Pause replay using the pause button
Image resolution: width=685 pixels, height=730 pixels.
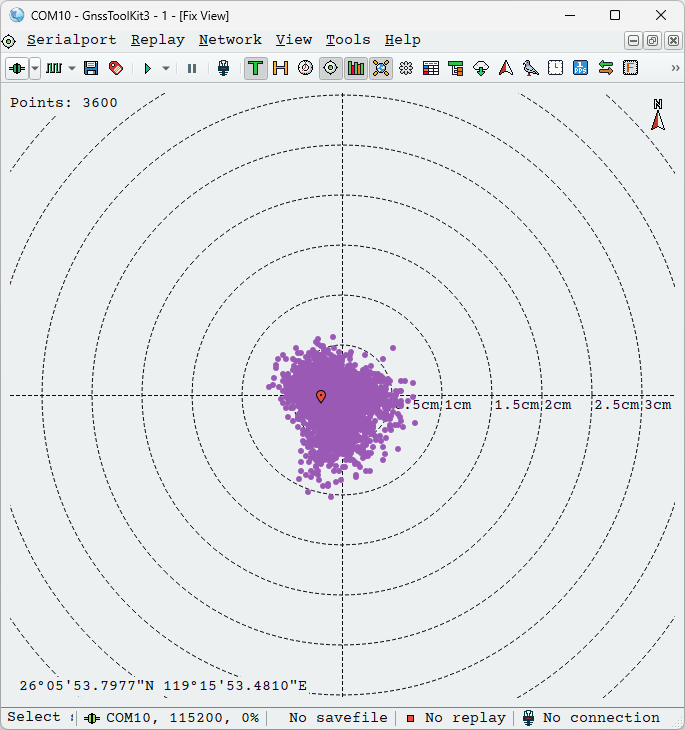click(192, 68)
